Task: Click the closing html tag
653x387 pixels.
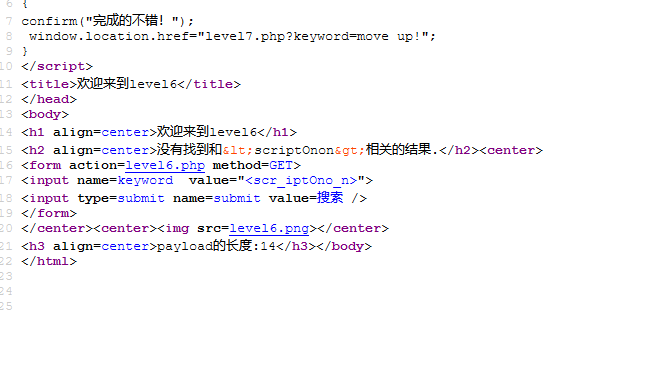Action: point(49,261)
